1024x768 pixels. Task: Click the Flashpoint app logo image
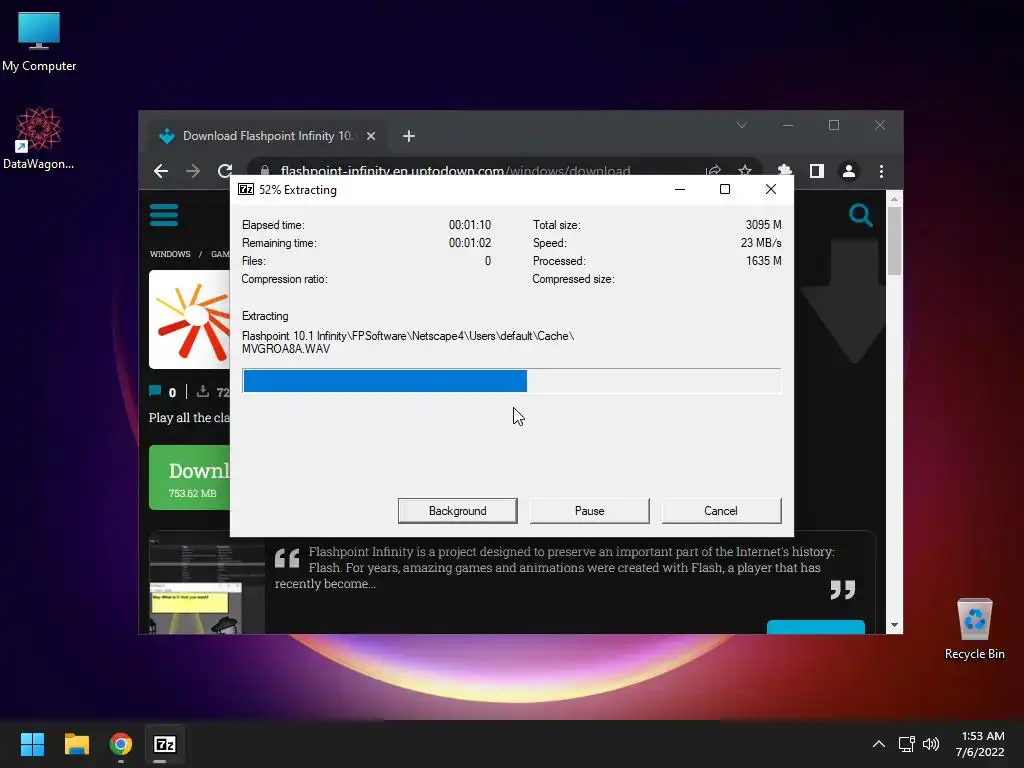click(189, 319)
